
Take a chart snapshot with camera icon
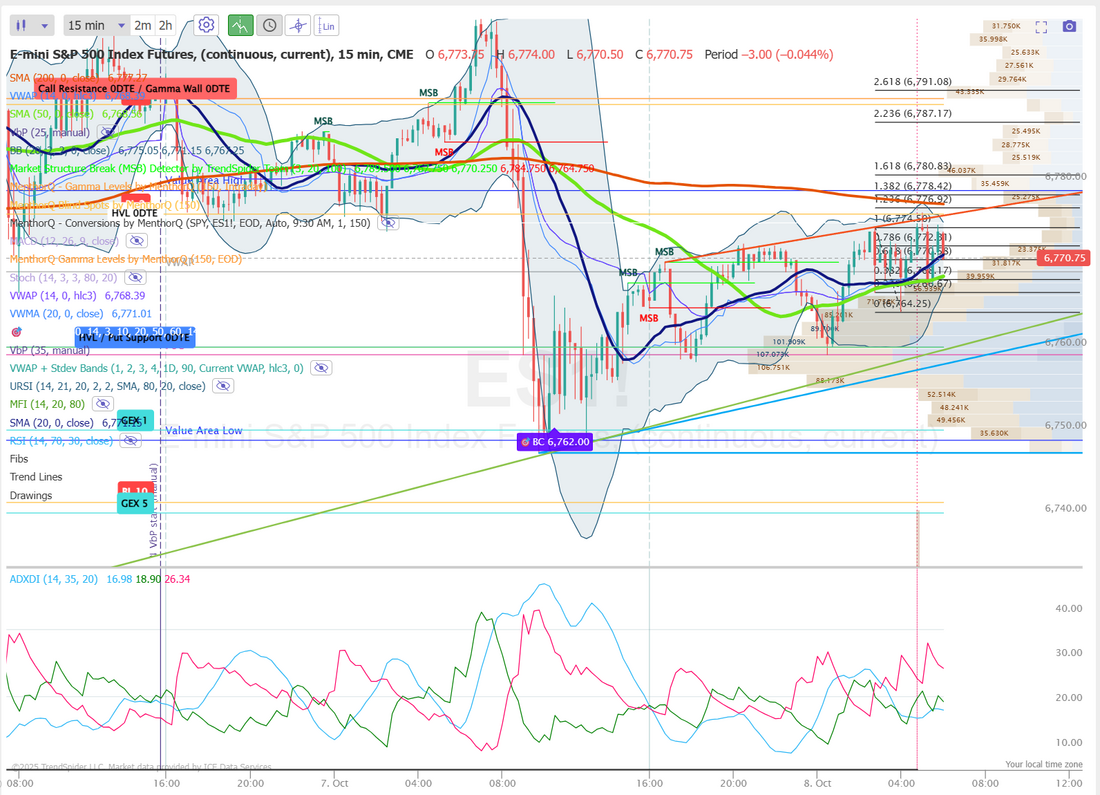click(x=1070, y=27)
